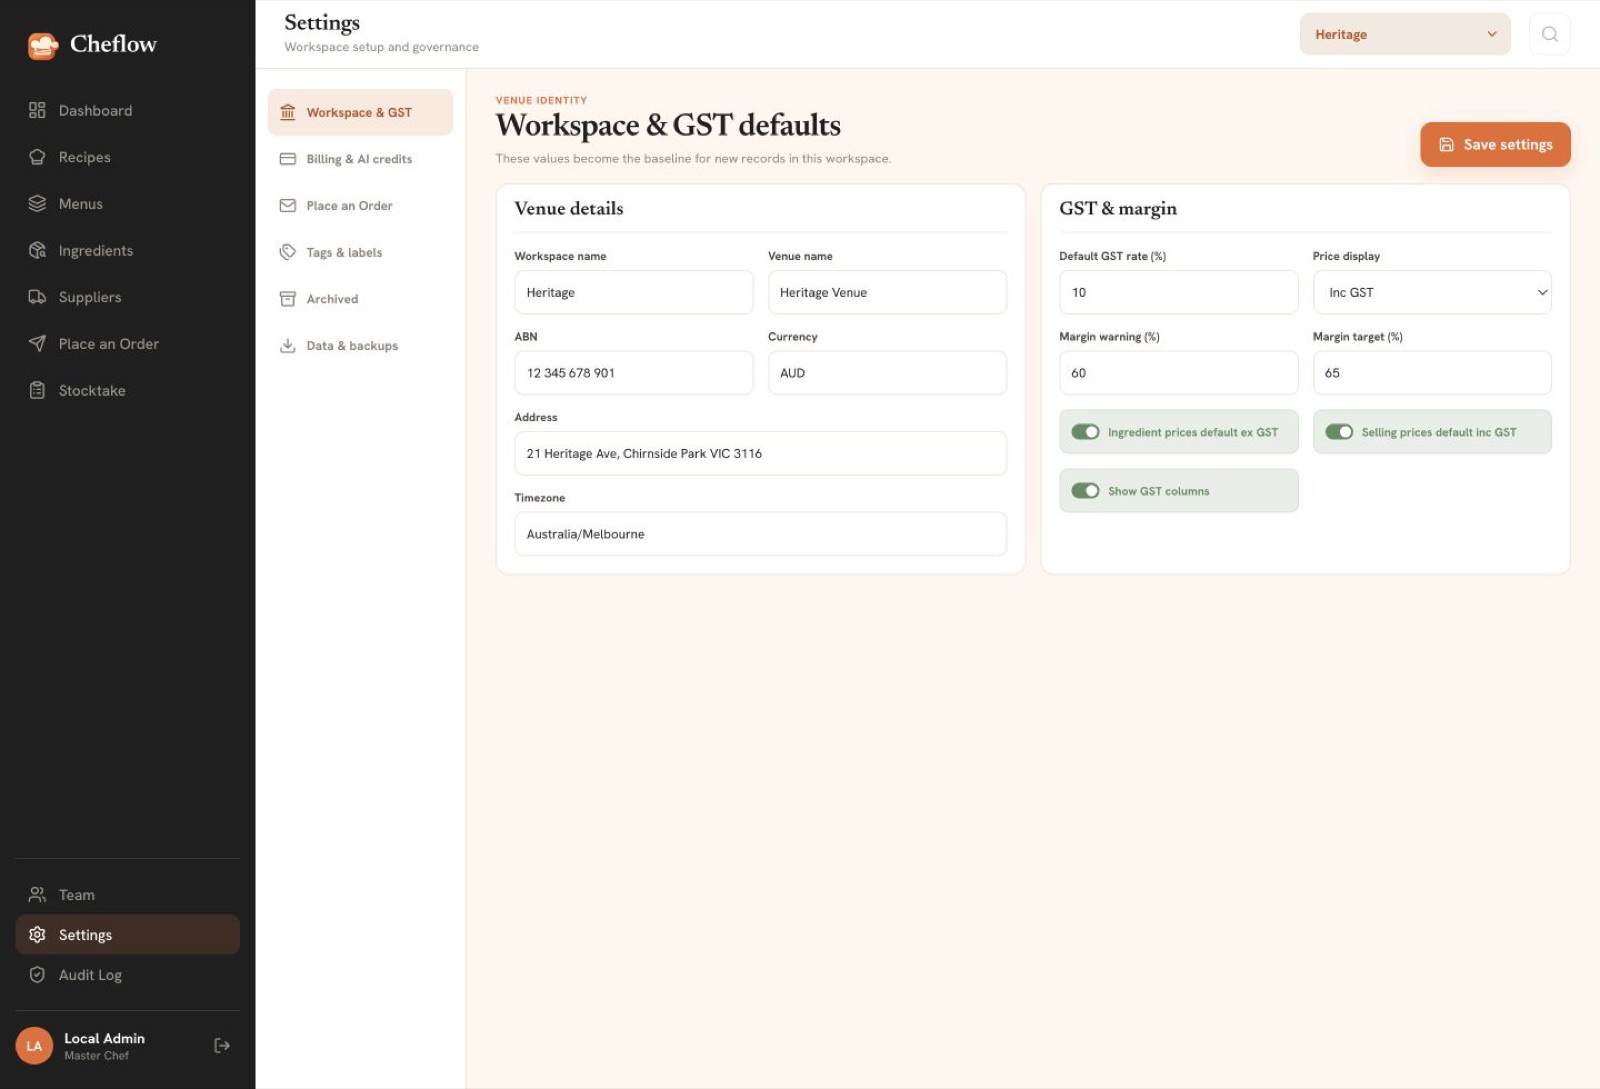
Task: Click the Dashboard grid icon
Action: (x=37, y=110)
